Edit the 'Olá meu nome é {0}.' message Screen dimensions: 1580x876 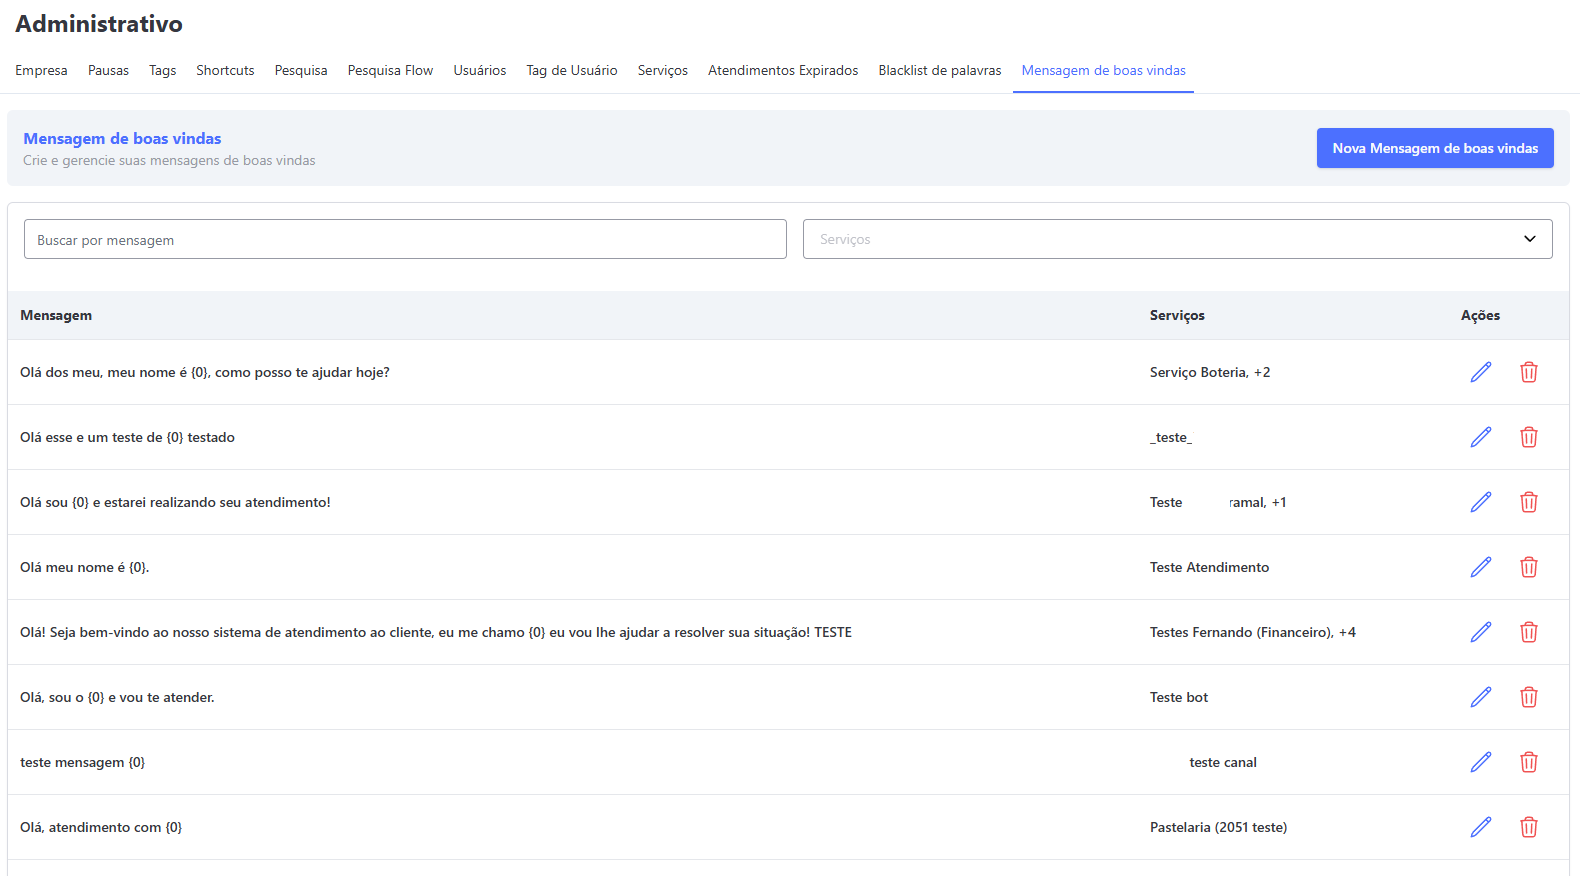point(1481,567)
